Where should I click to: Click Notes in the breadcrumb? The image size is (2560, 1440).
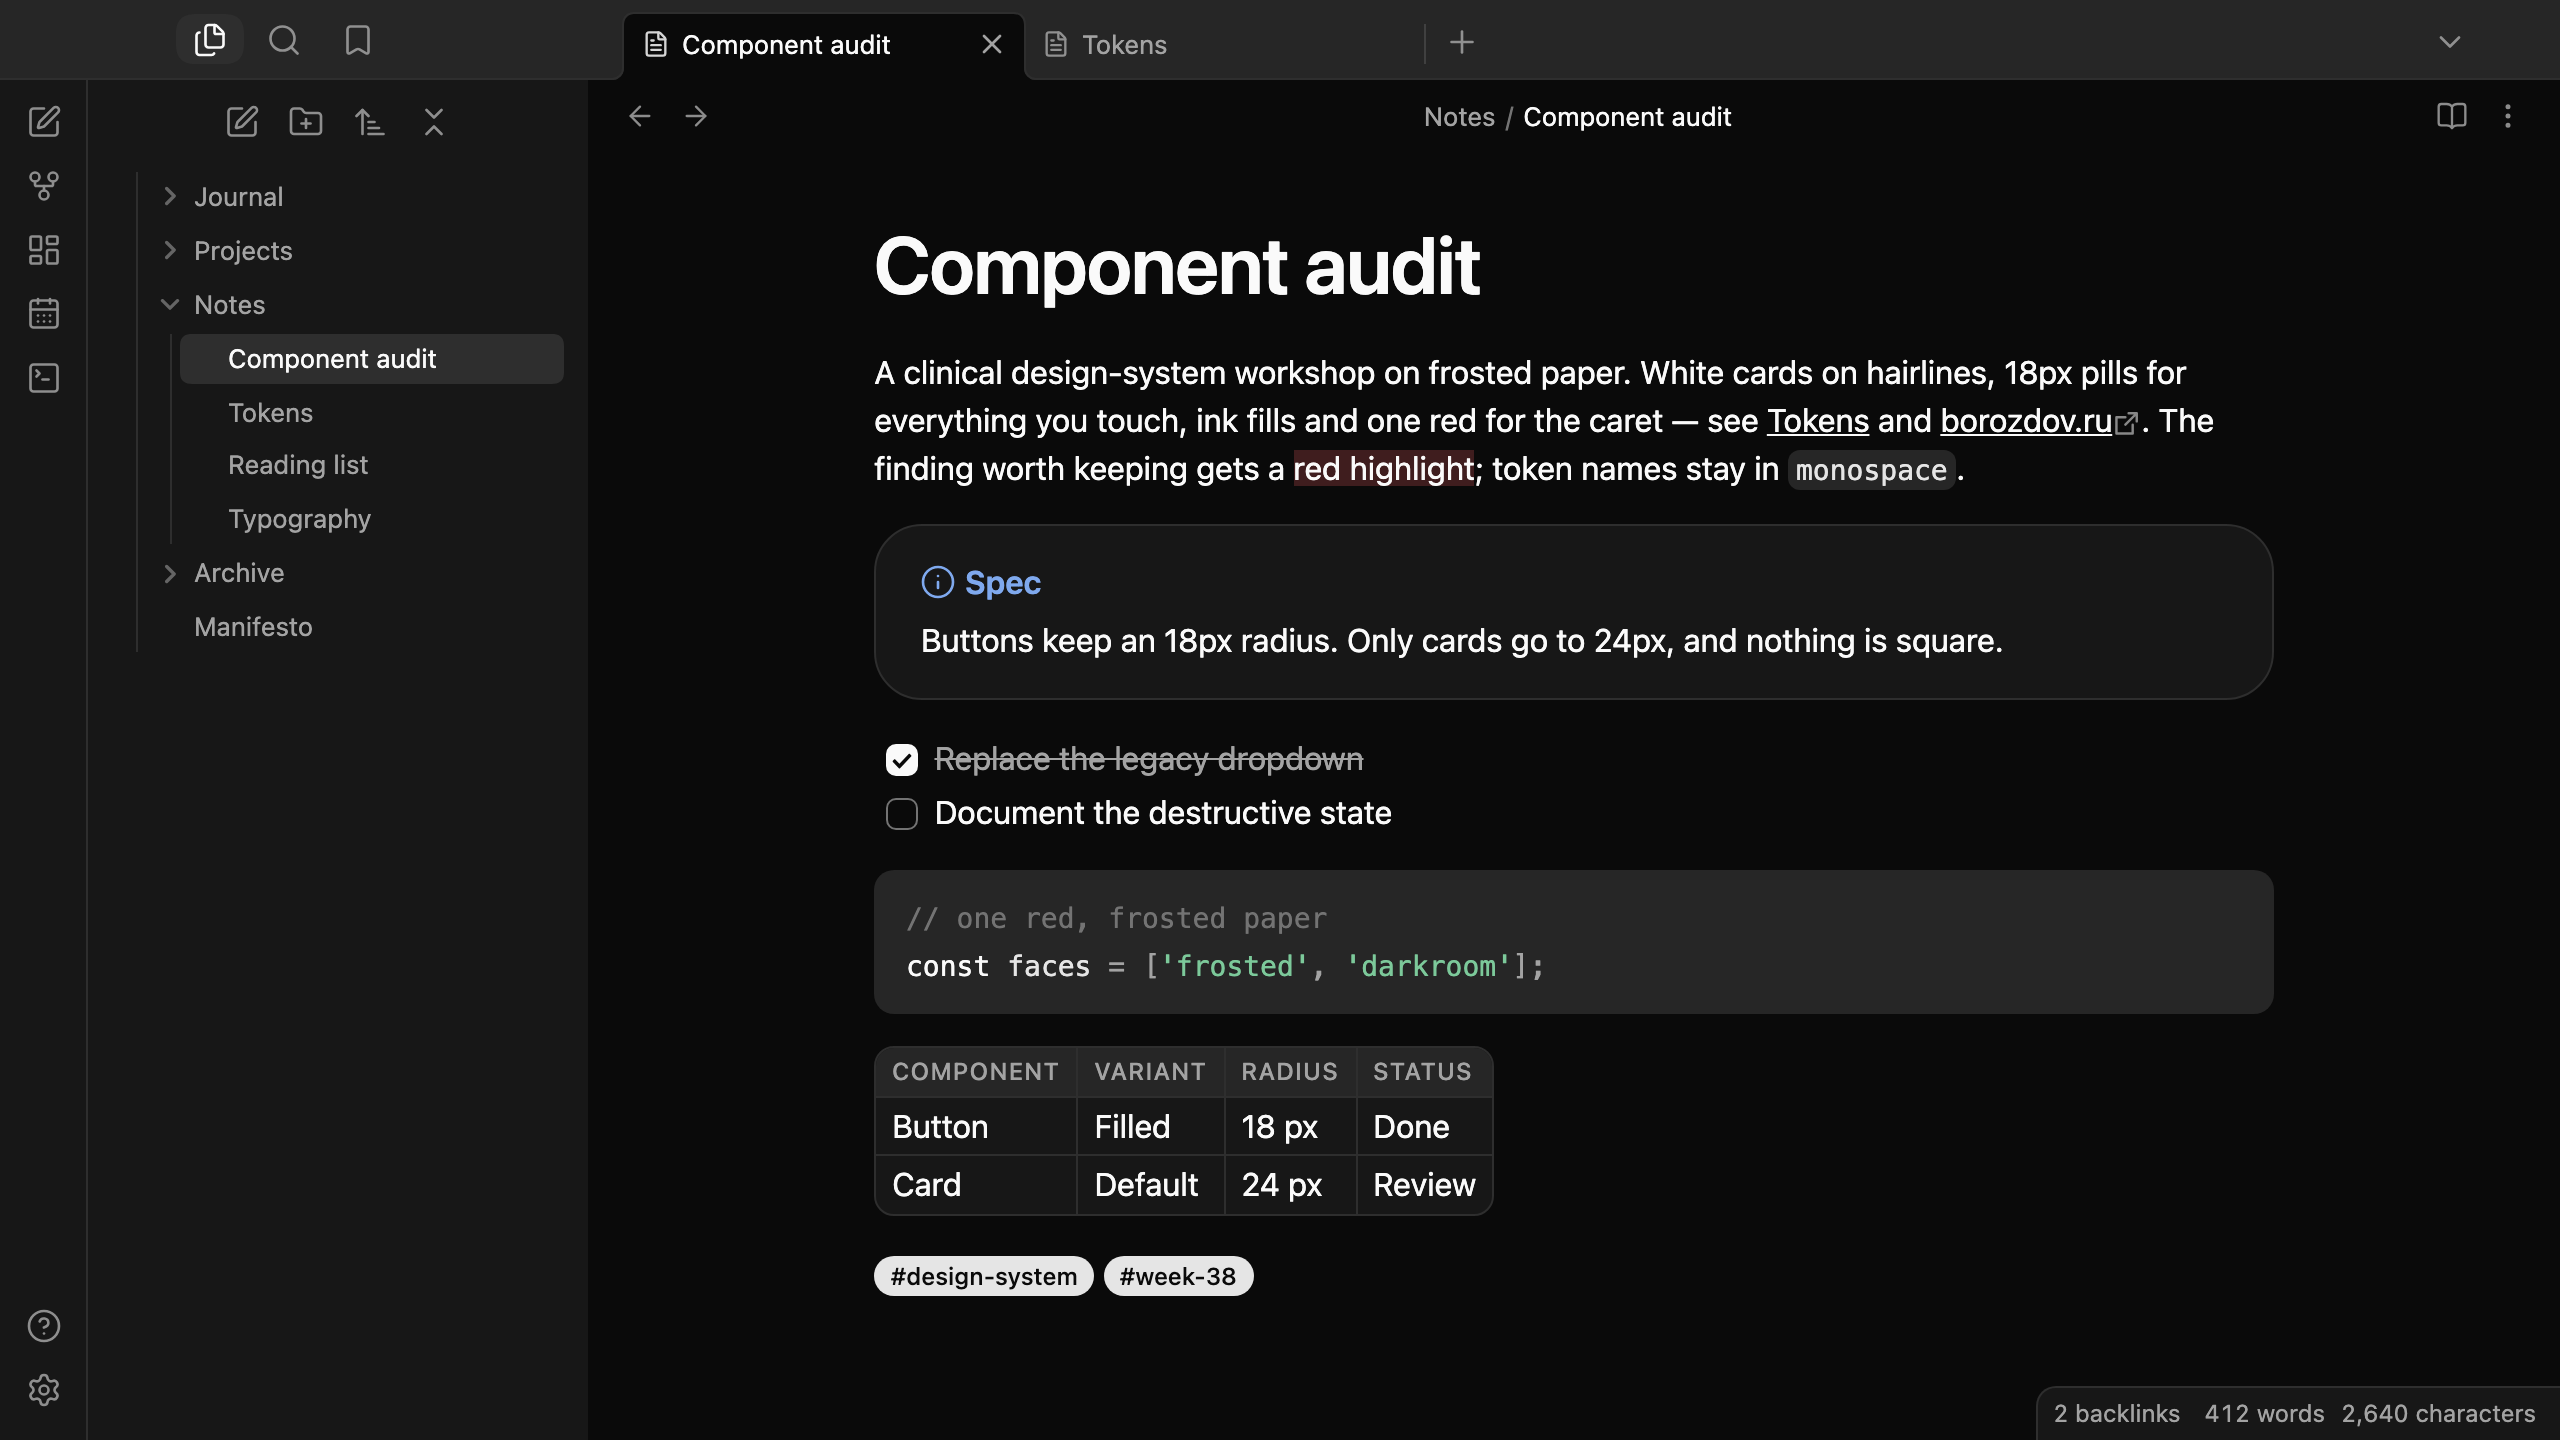pos(1459,117)
